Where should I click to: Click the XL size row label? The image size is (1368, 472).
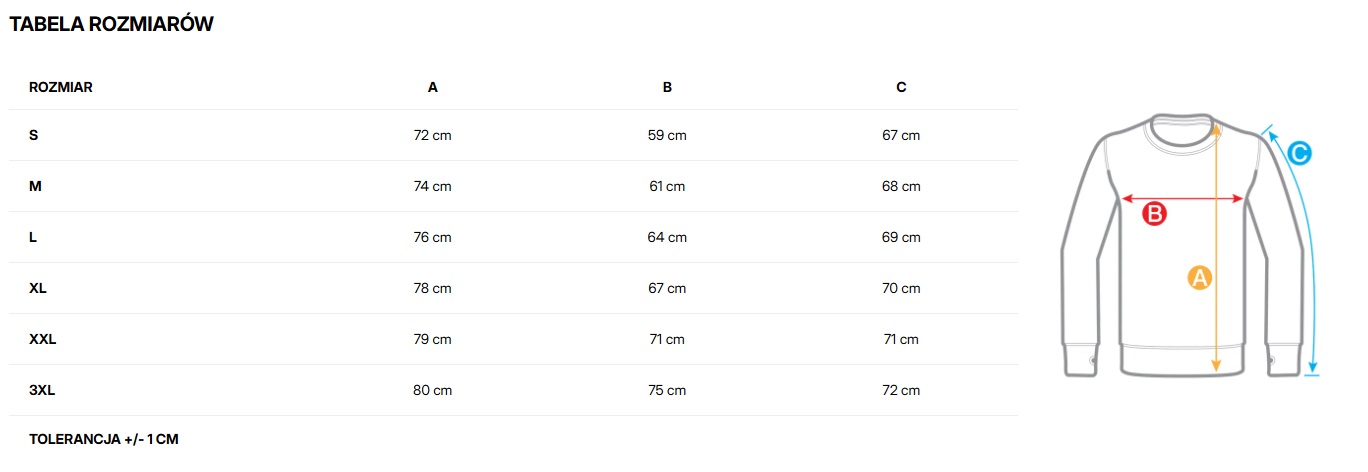click(38, 288)
